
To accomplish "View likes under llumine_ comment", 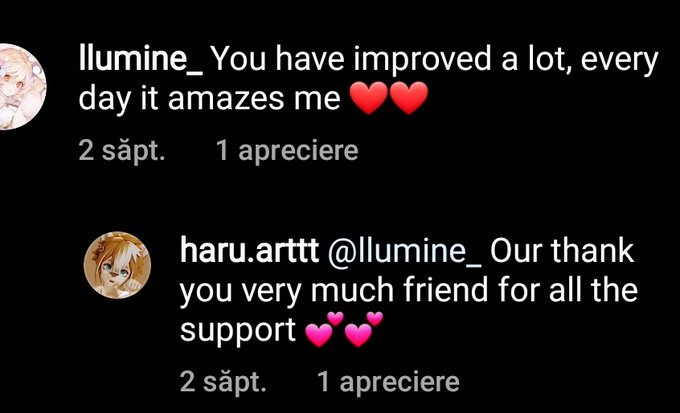I will 287,151.
